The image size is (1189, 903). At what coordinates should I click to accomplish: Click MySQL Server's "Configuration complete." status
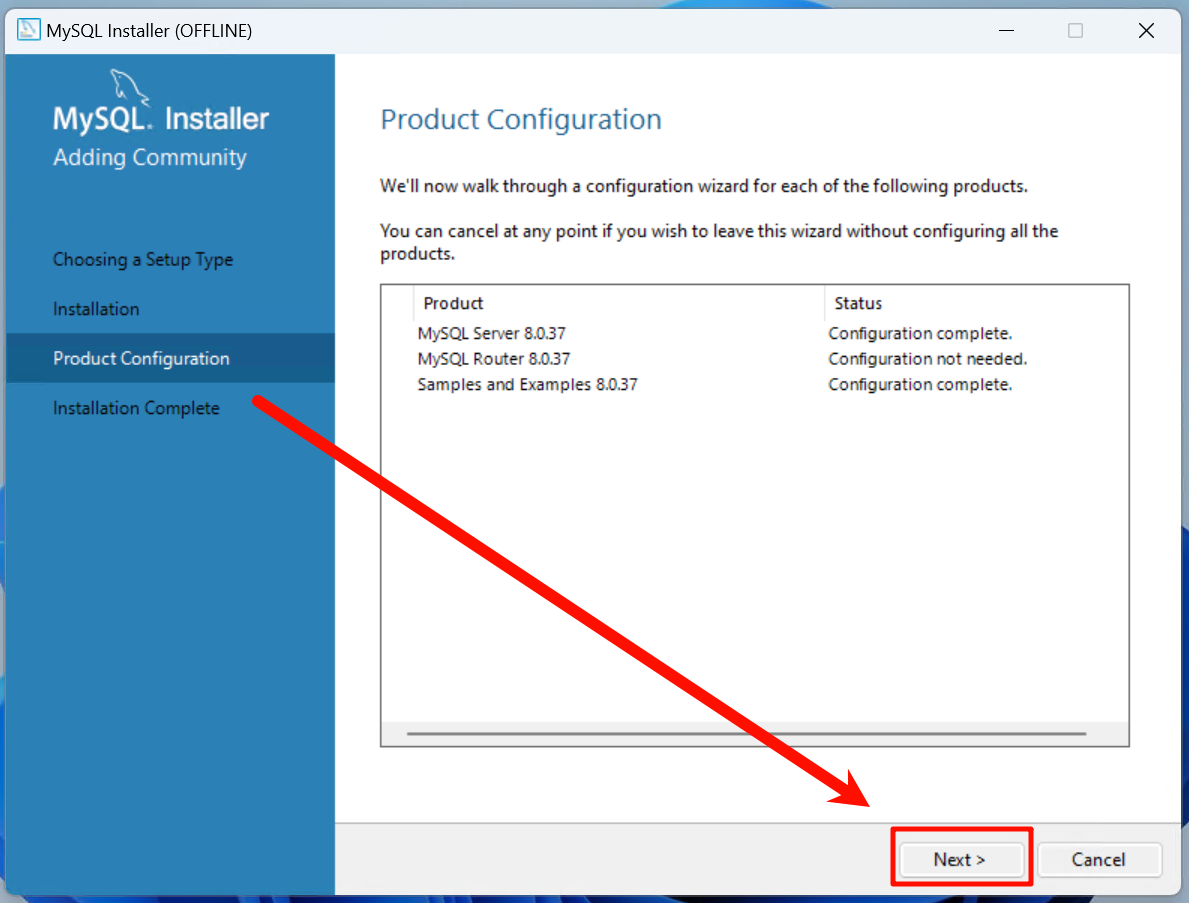pyautogui.click(x=920, y=334)
